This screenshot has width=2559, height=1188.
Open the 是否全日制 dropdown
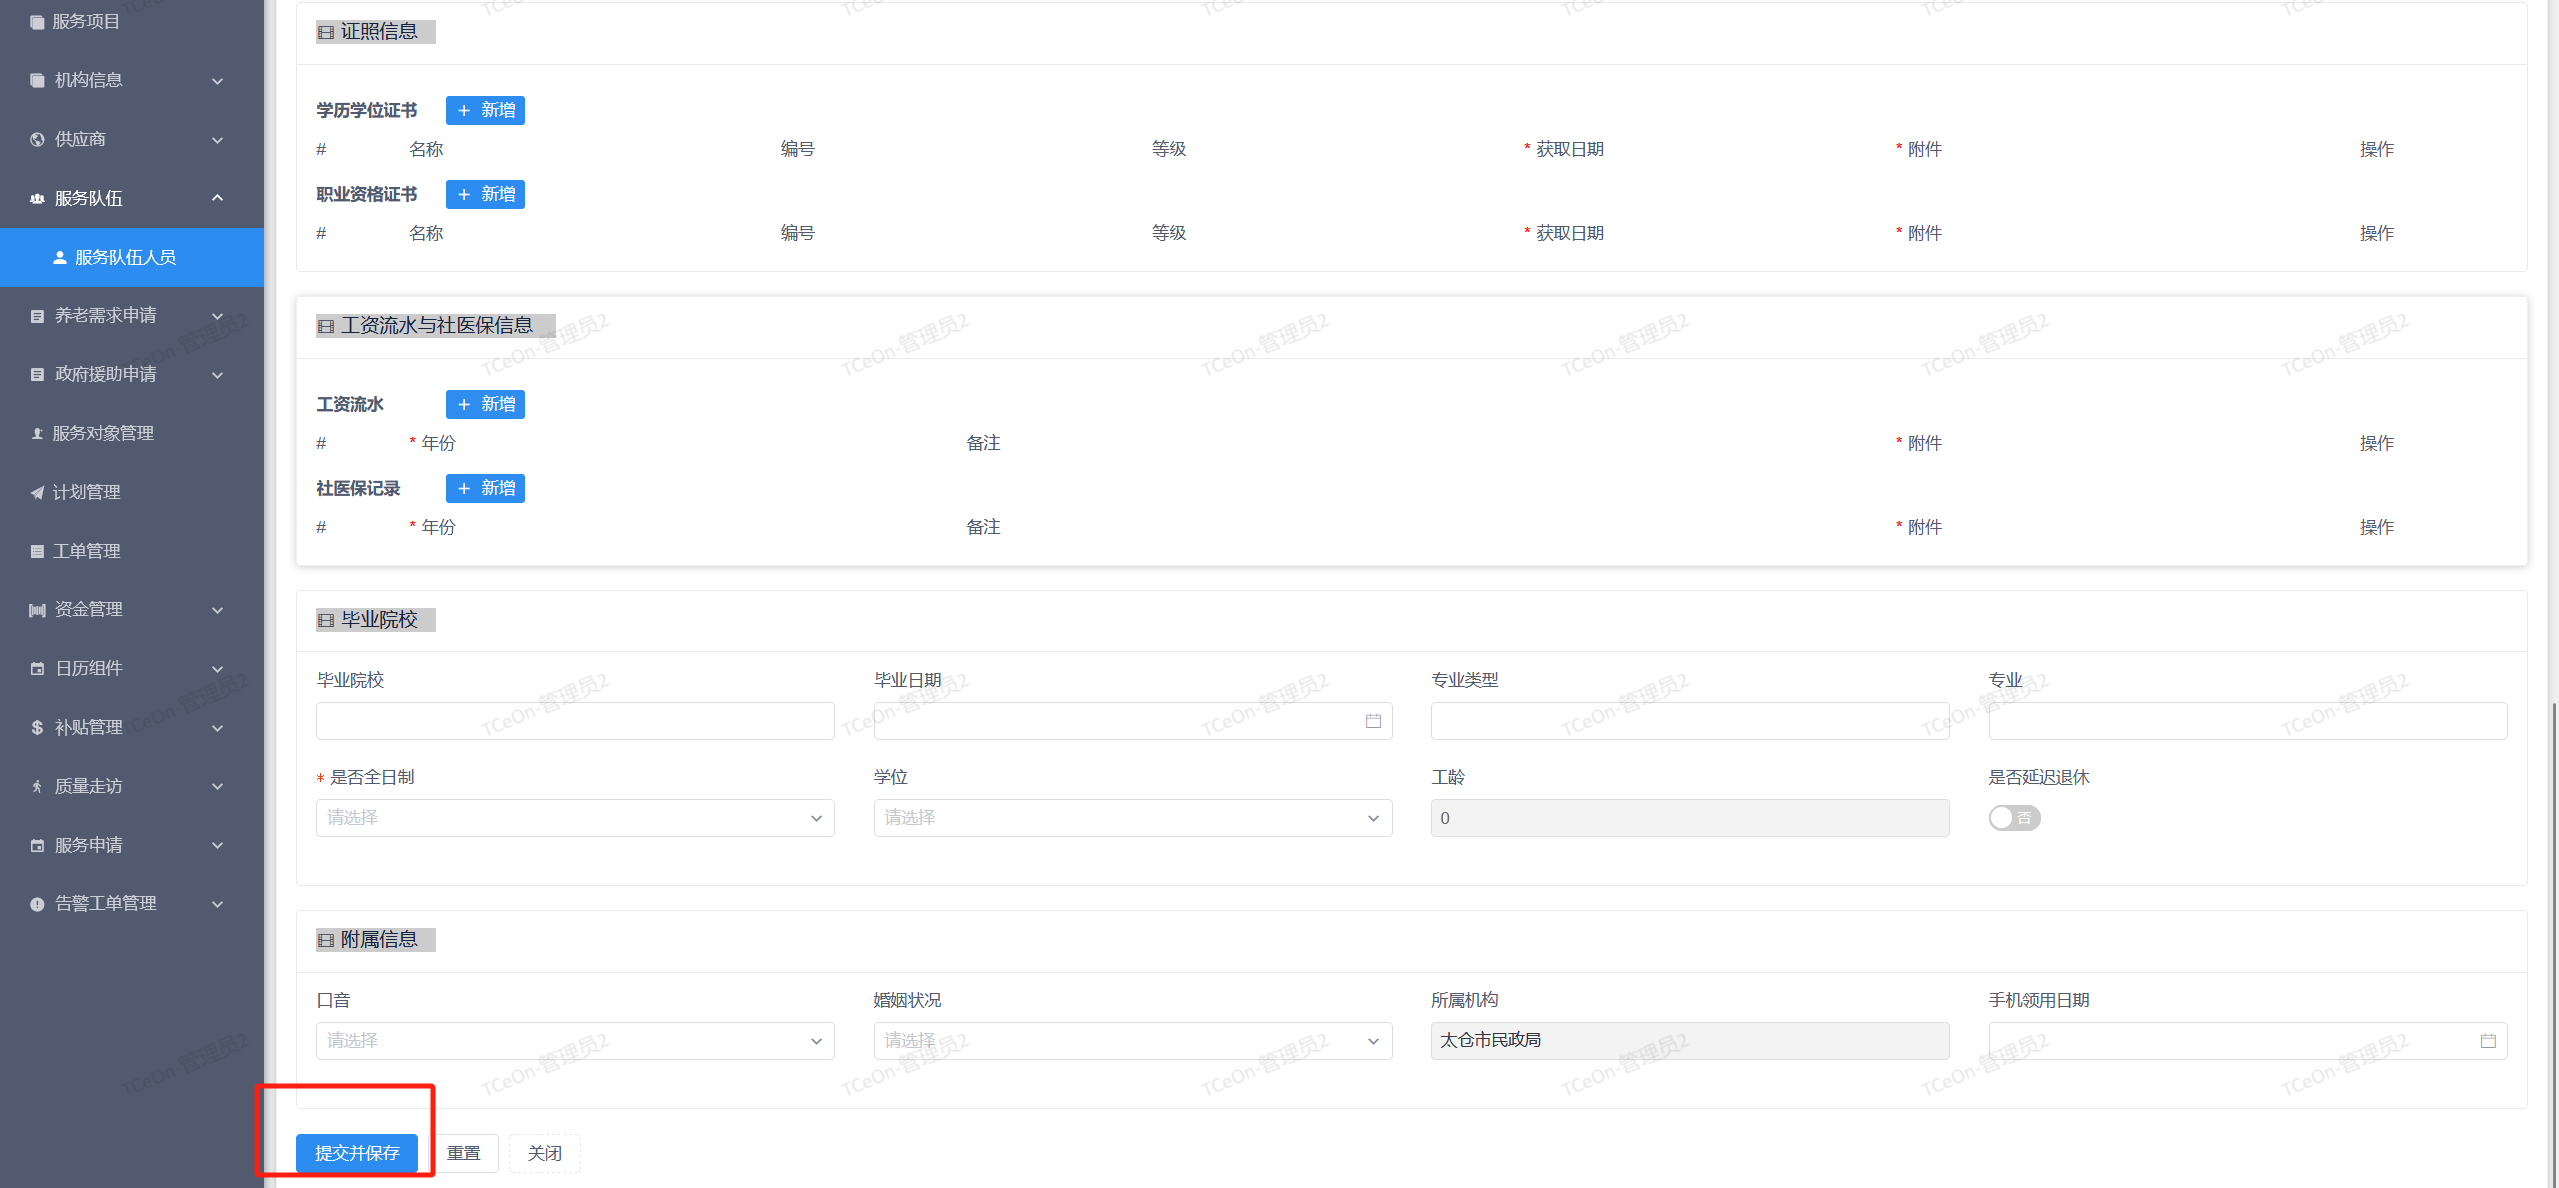pos(575,818)
